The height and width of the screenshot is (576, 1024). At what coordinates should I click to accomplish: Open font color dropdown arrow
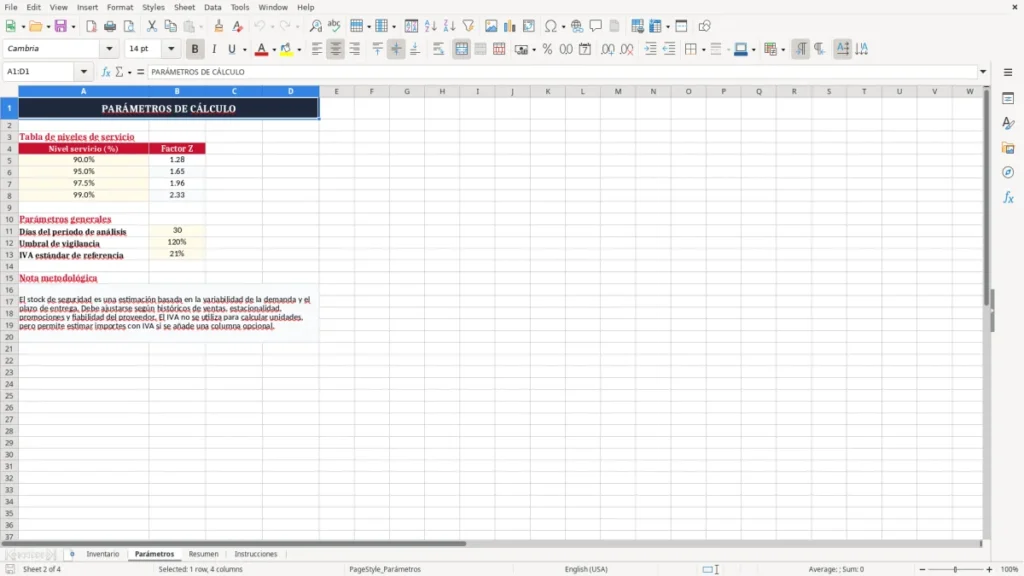click(274, 49)
